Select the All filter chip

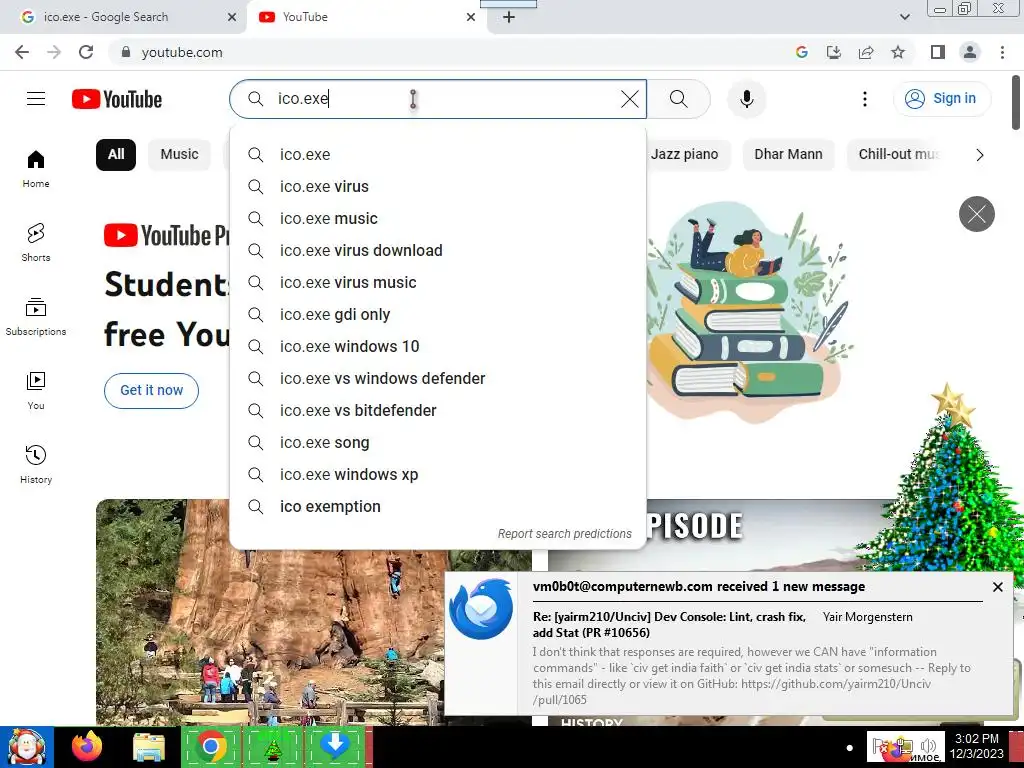coord(116,155)
